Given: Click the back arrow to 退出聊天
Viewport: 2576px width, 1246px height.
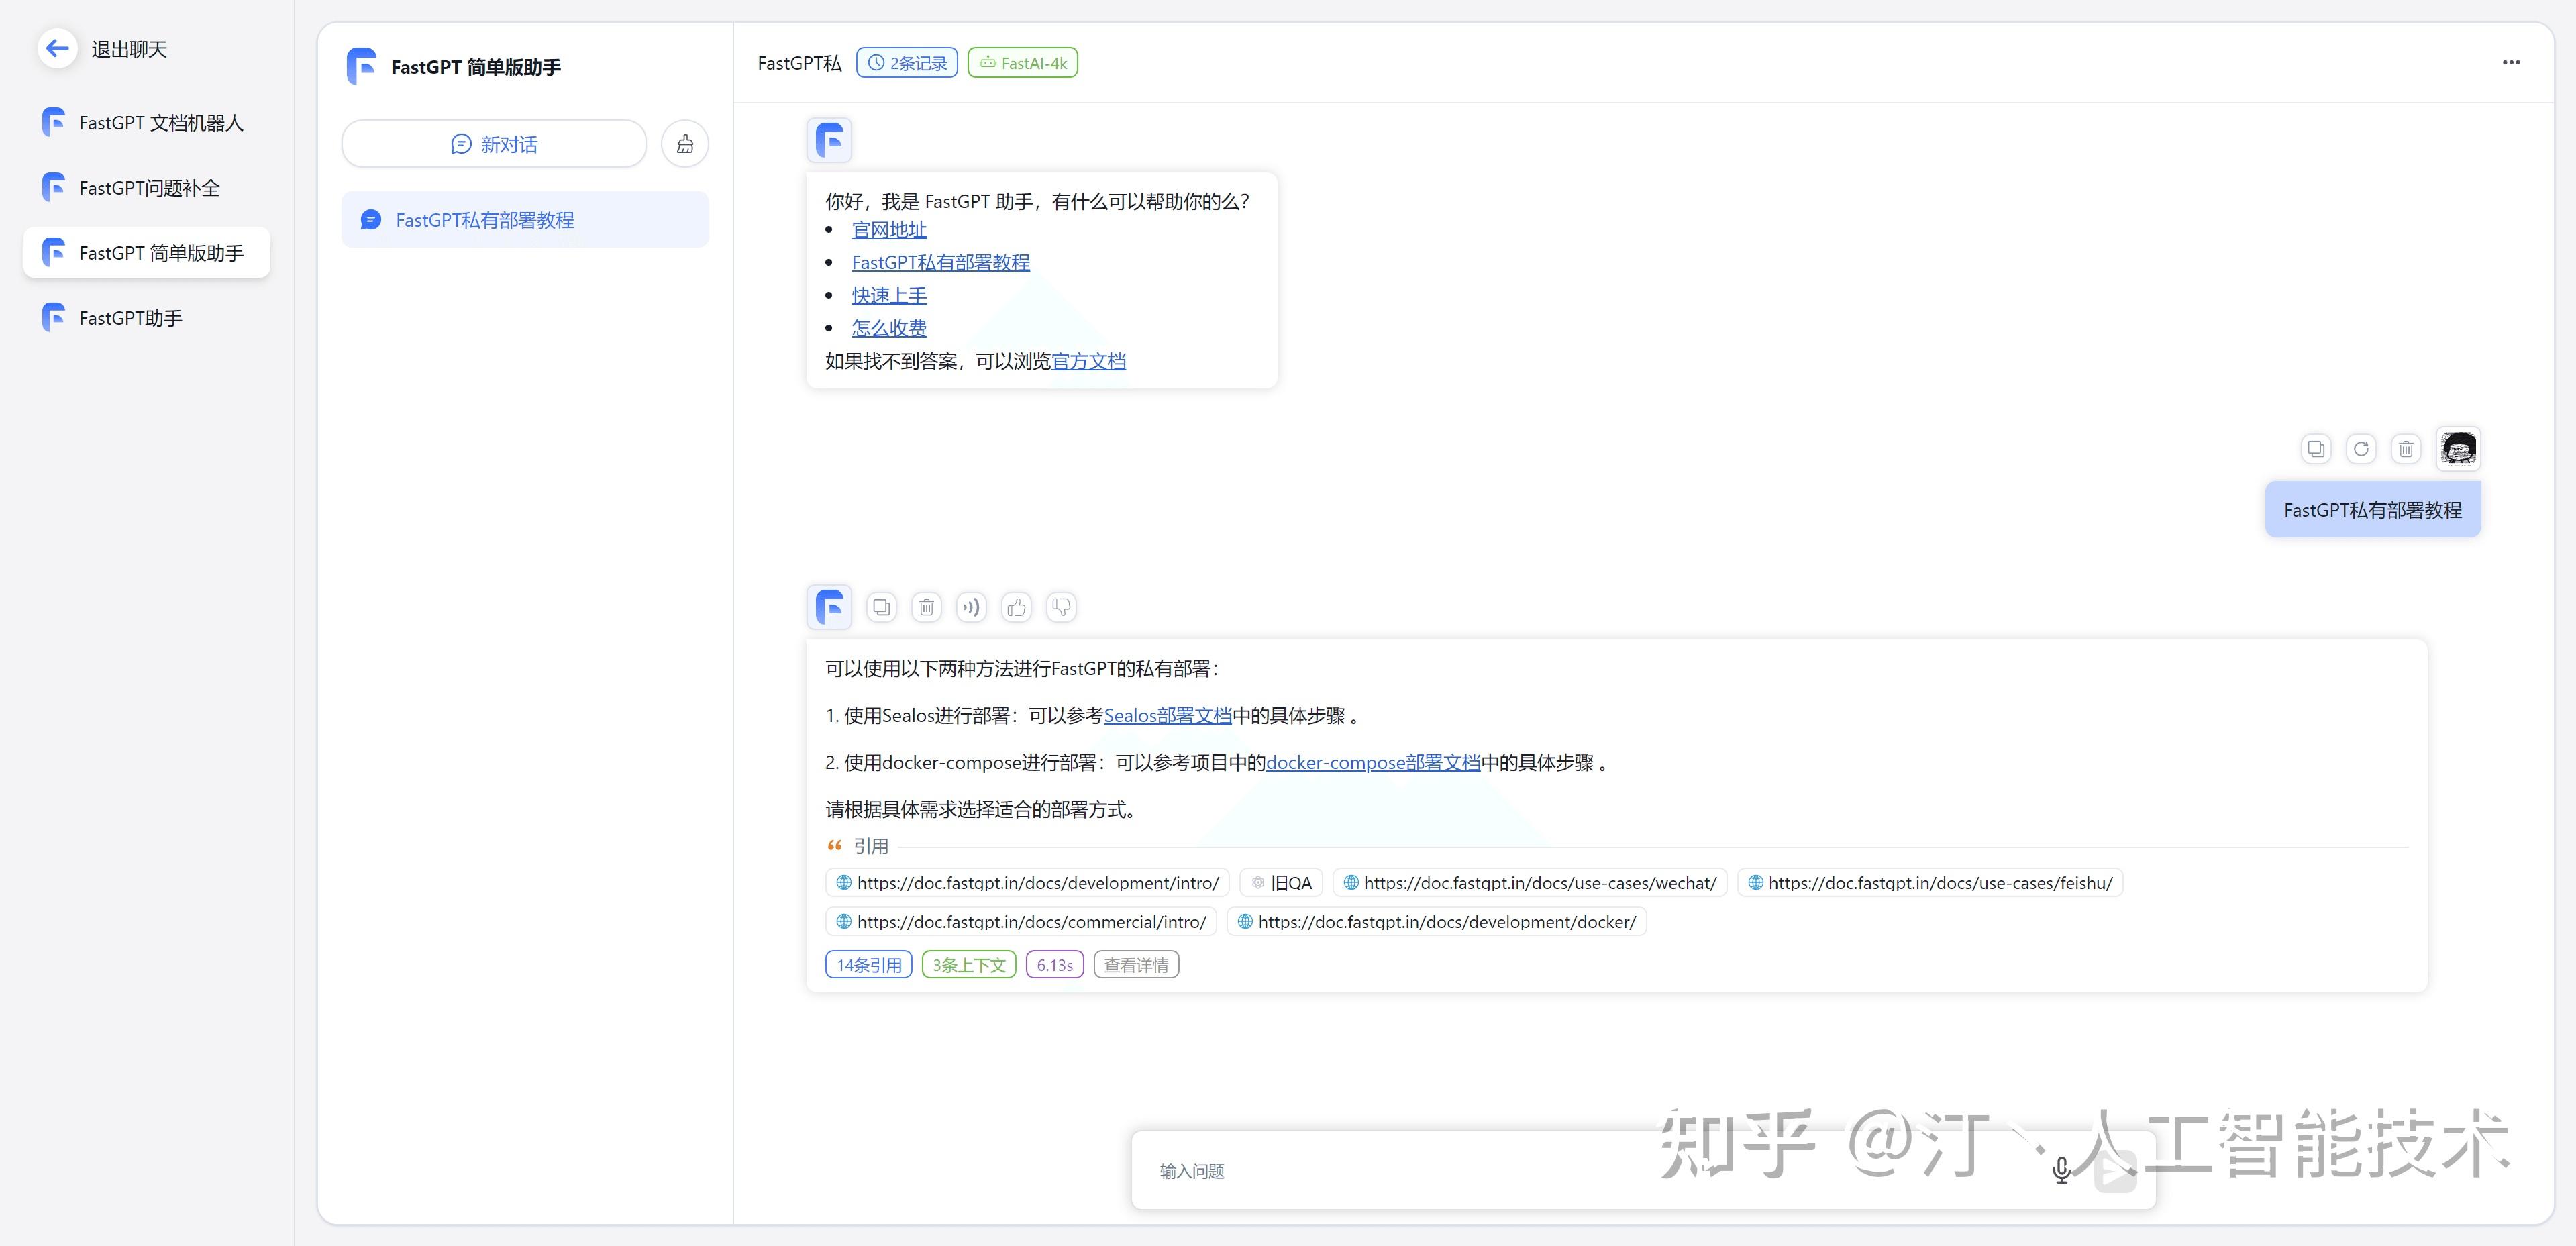Looking at the screenshot, I should pos(57,48).
